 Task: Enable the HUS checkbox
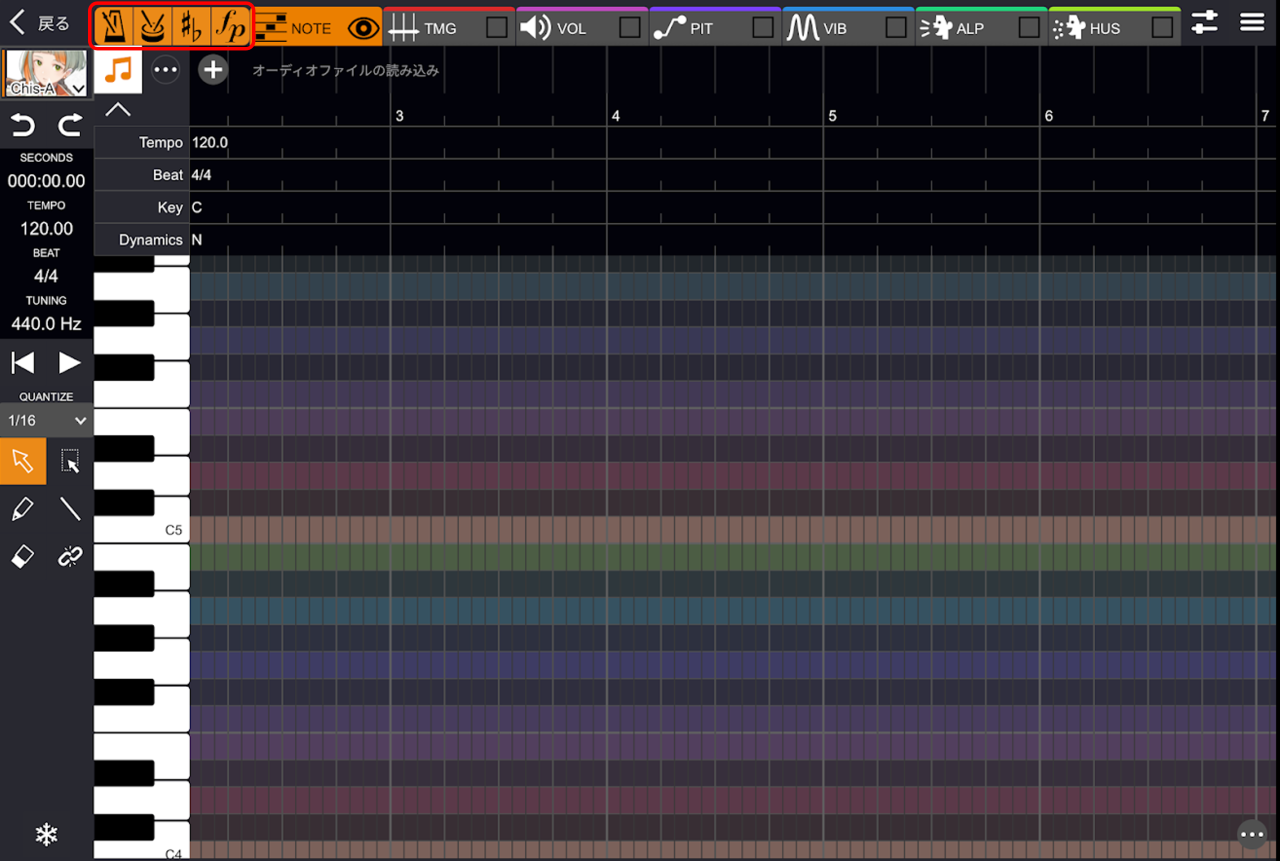1162,28
